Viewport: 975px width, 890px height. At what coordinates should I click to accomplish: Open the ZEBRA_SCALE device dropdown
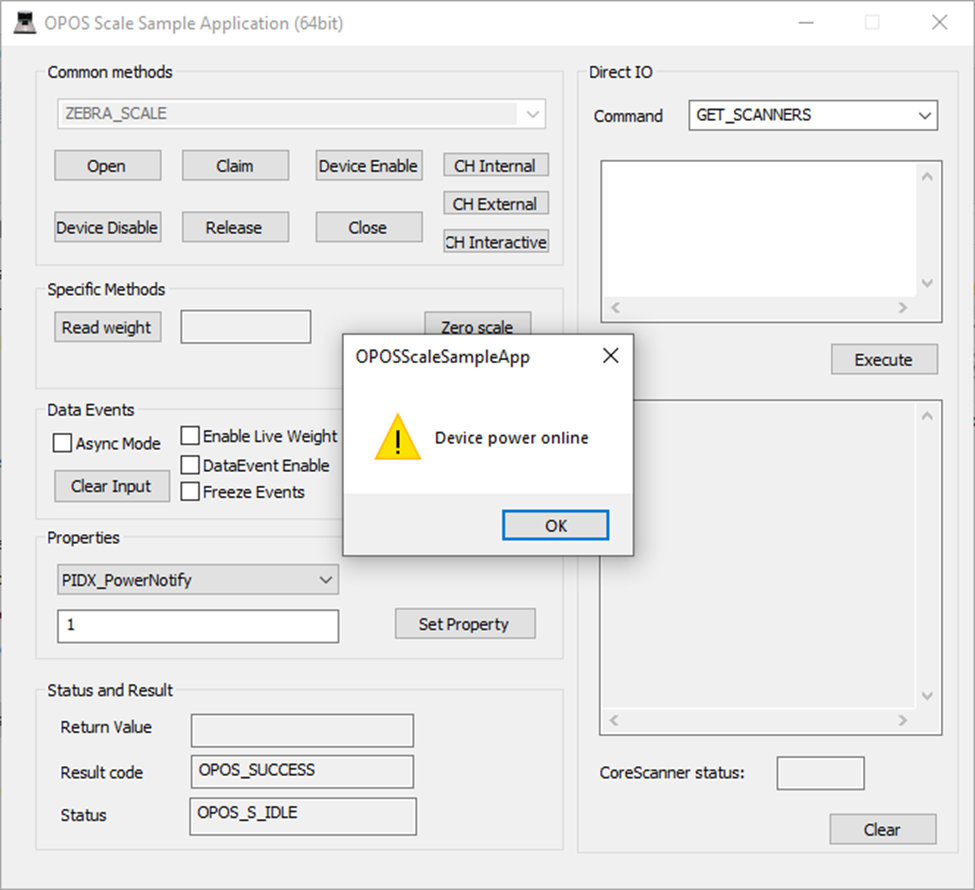click(302, 114)
